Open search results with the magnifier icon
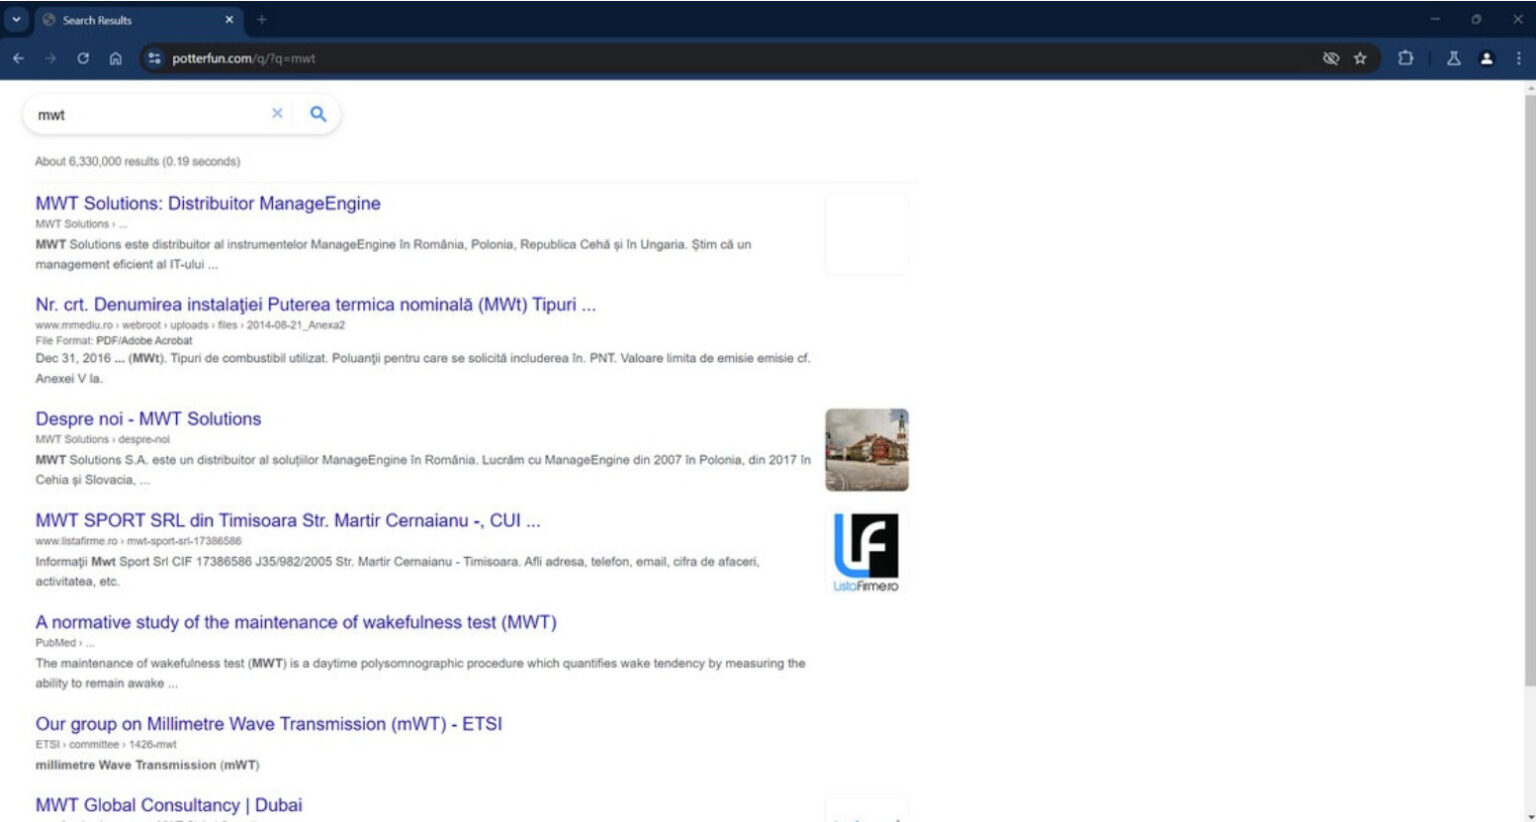The image size is (1536, 822). pos(317,114)
